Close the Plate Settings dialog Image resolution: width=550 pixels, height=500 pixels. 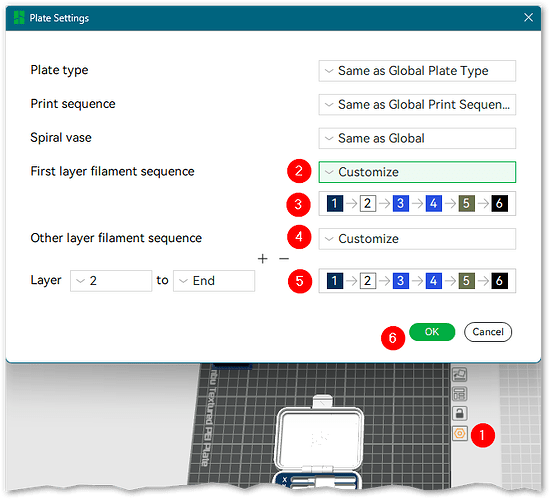(528, 18)
